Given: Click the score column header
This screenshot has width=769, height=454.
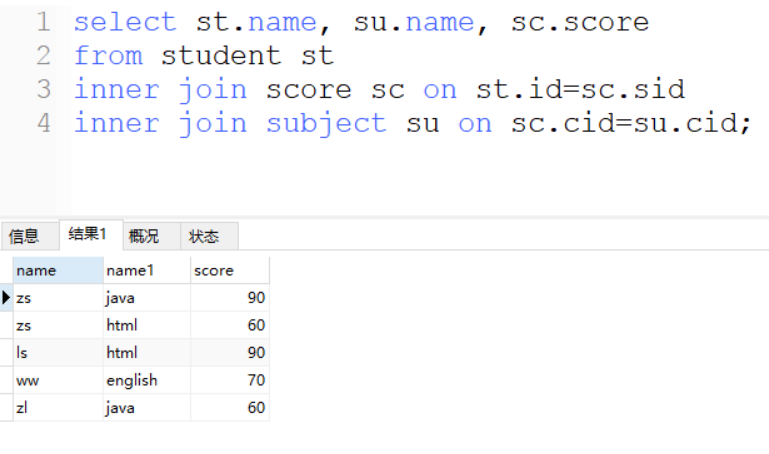Looking at the screenshot, I should pos(230,270).
